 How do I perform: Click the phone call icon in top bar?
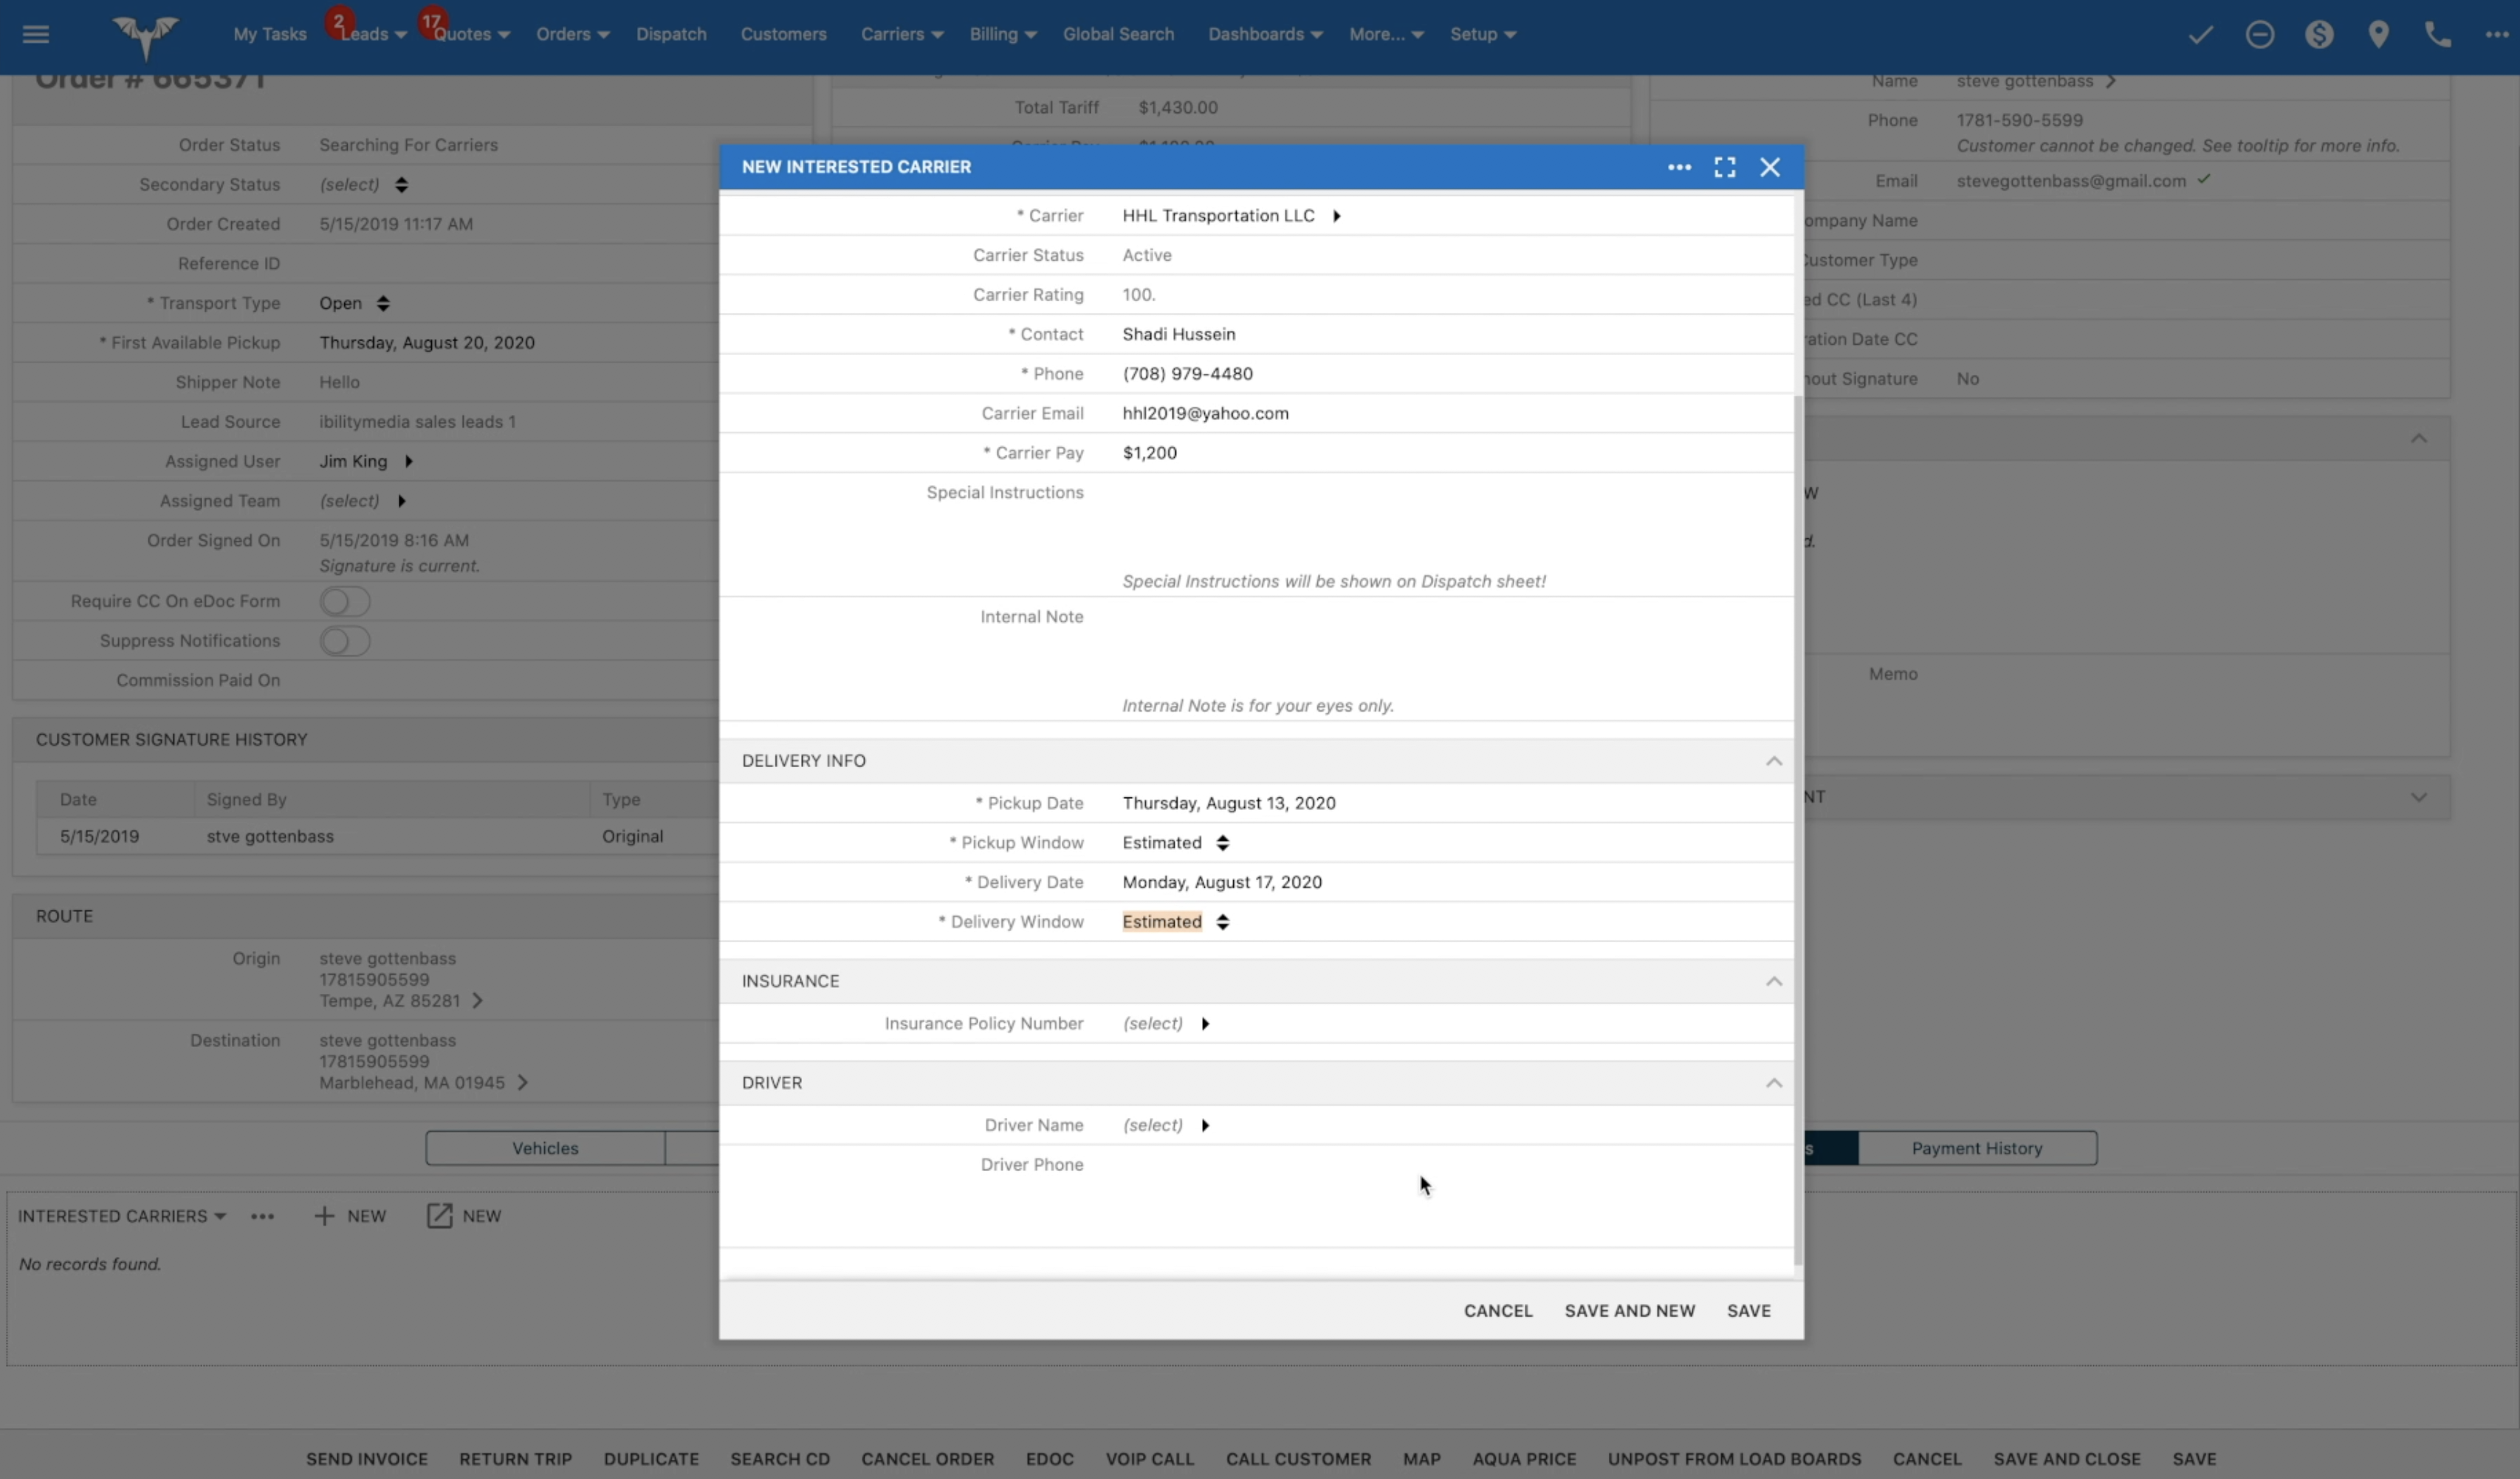point(2437,35)
